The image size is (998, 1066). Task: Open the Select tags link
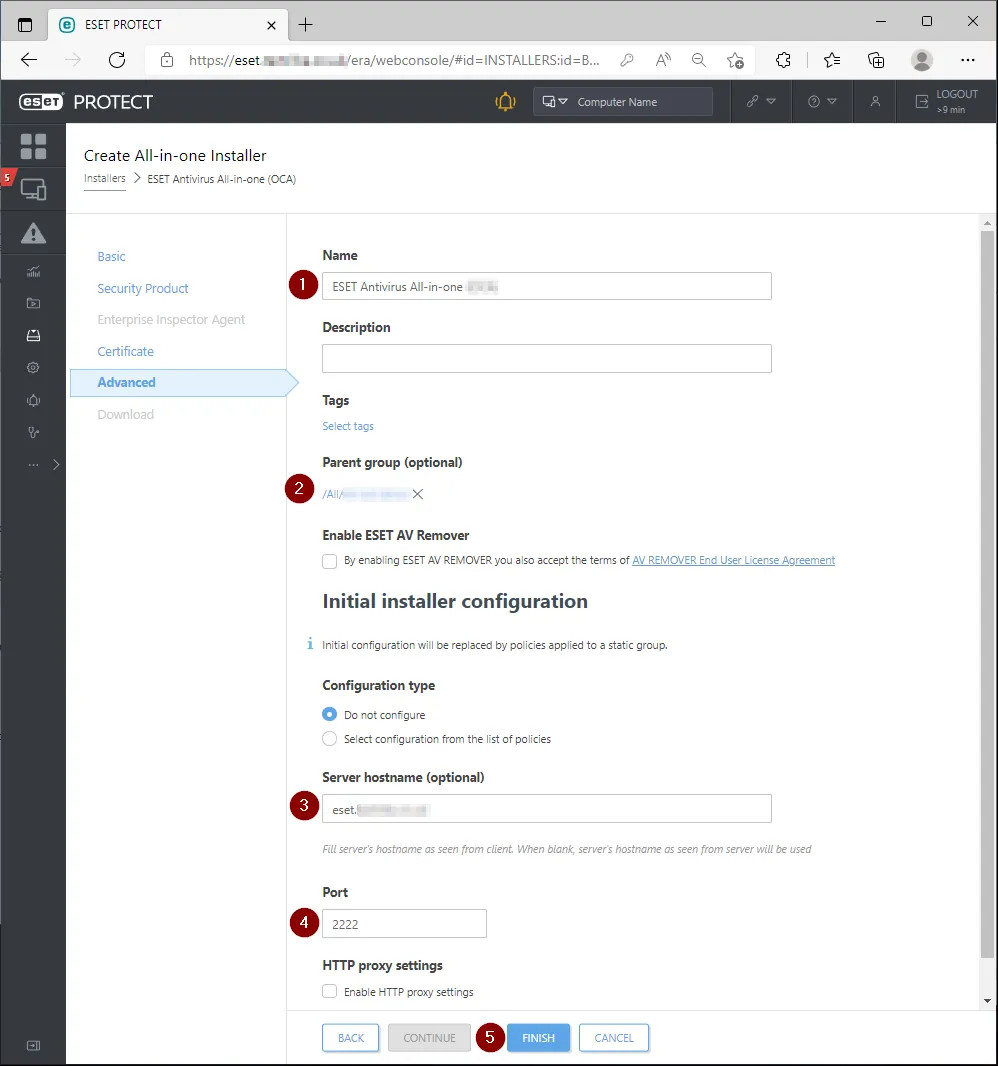click(x=348, y=426)
